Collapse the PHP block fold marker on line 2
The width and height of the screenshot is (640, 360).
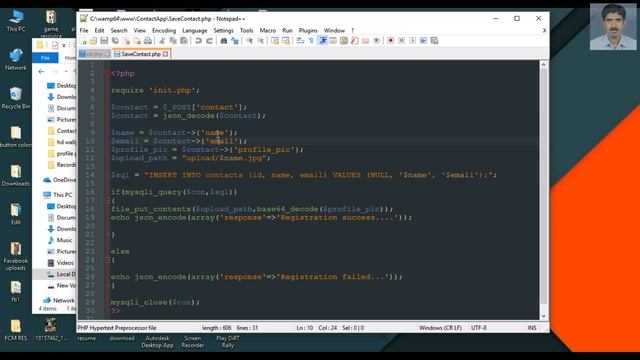pos(107,73)
